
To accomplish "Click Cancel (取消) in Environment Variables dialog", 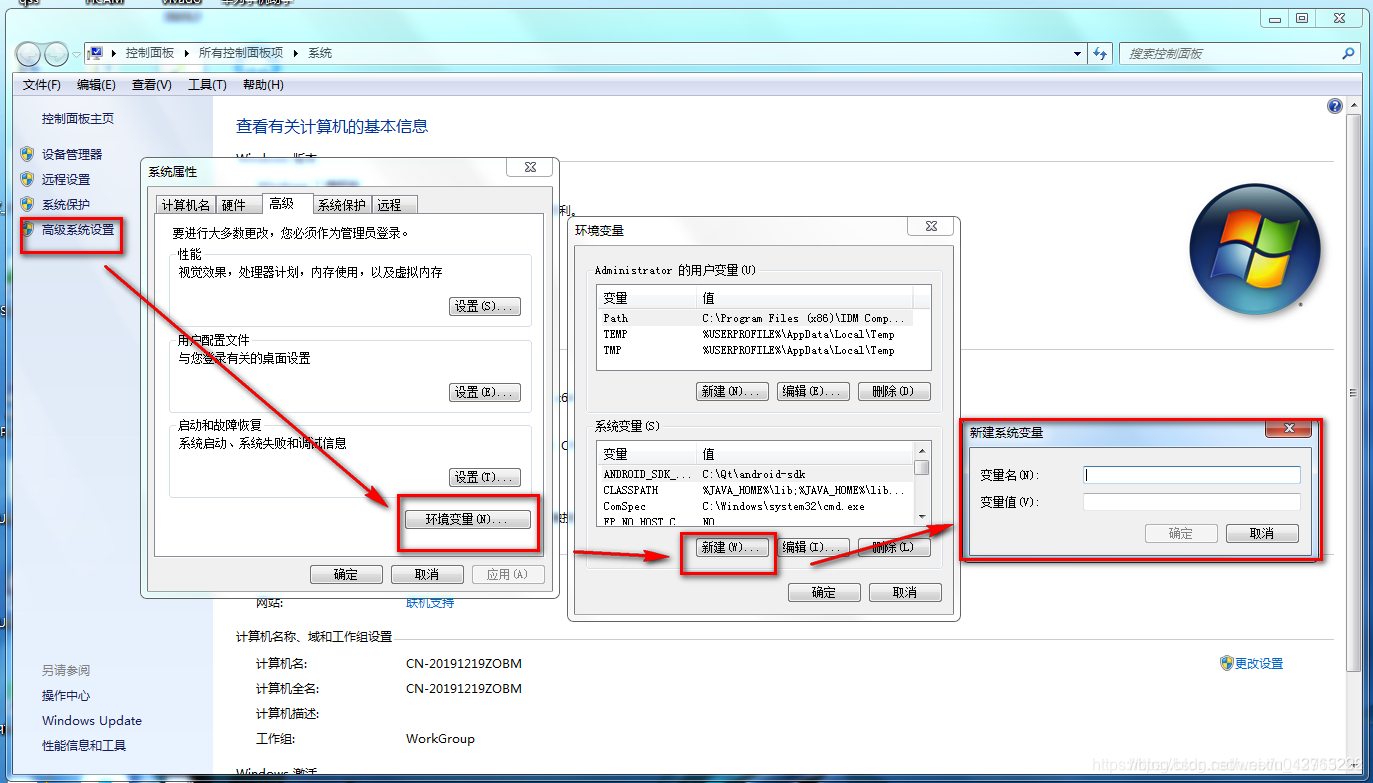I will (x=905, y=592).
